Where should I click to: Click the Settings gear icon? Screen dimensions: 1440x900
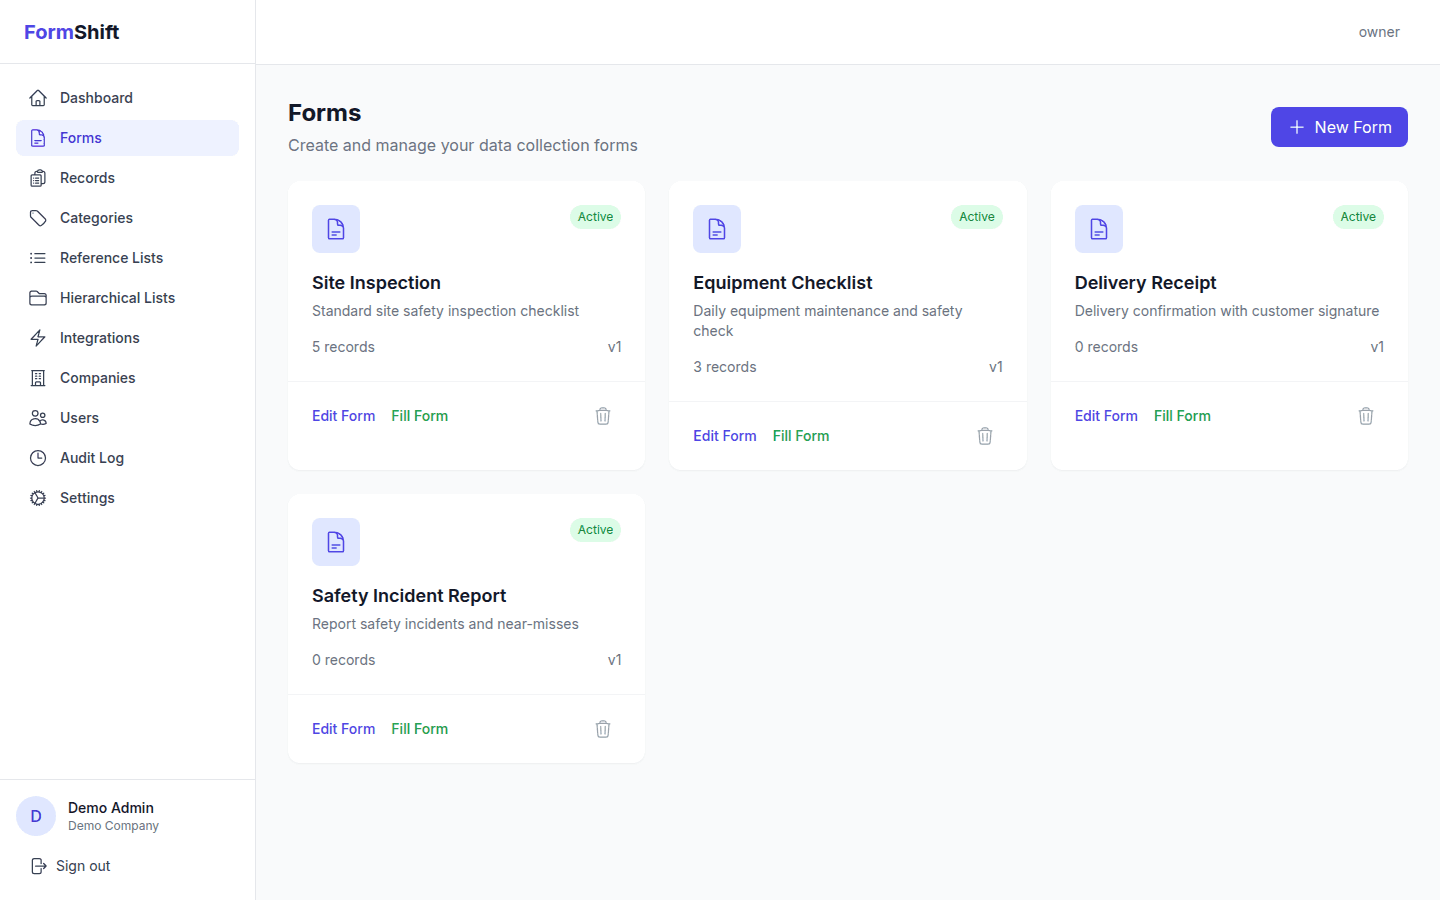pyautogui.click(x=37, y=497)
